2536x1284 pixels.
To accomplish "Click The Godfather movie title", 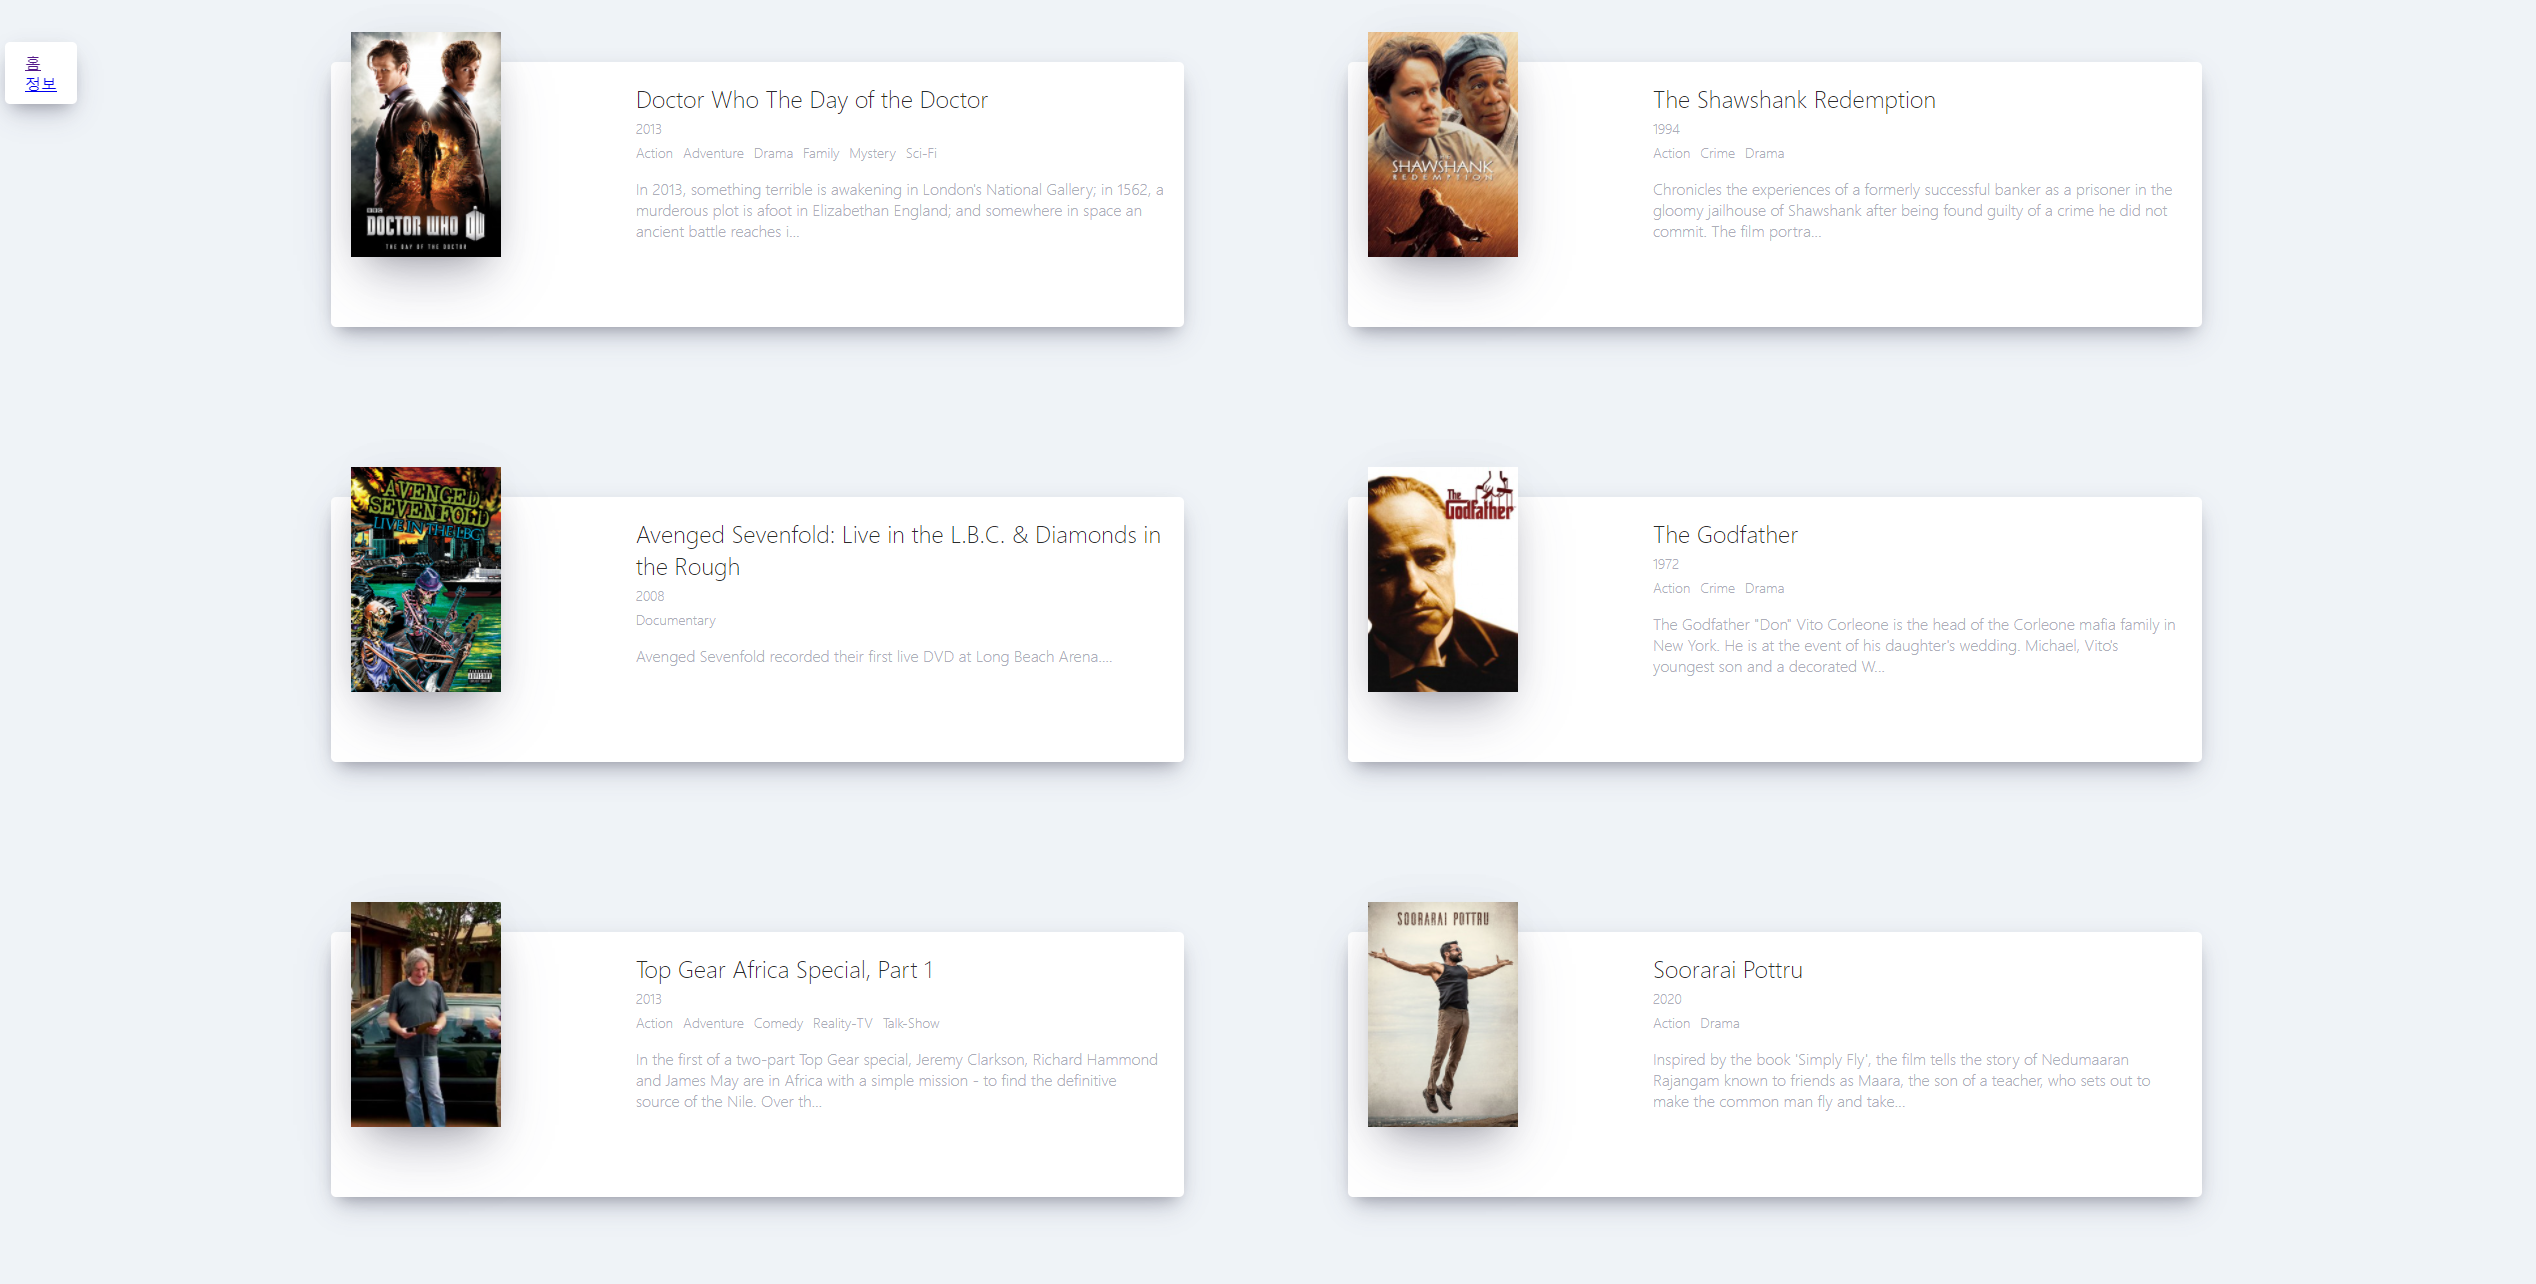I will pyautogui.click(x=1724, y=535).
